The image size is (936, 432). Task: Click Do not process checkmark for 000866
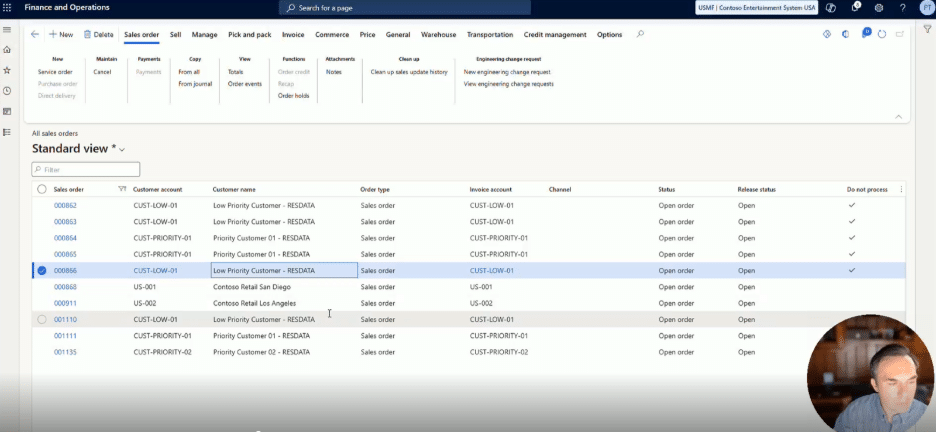point(852,270)
